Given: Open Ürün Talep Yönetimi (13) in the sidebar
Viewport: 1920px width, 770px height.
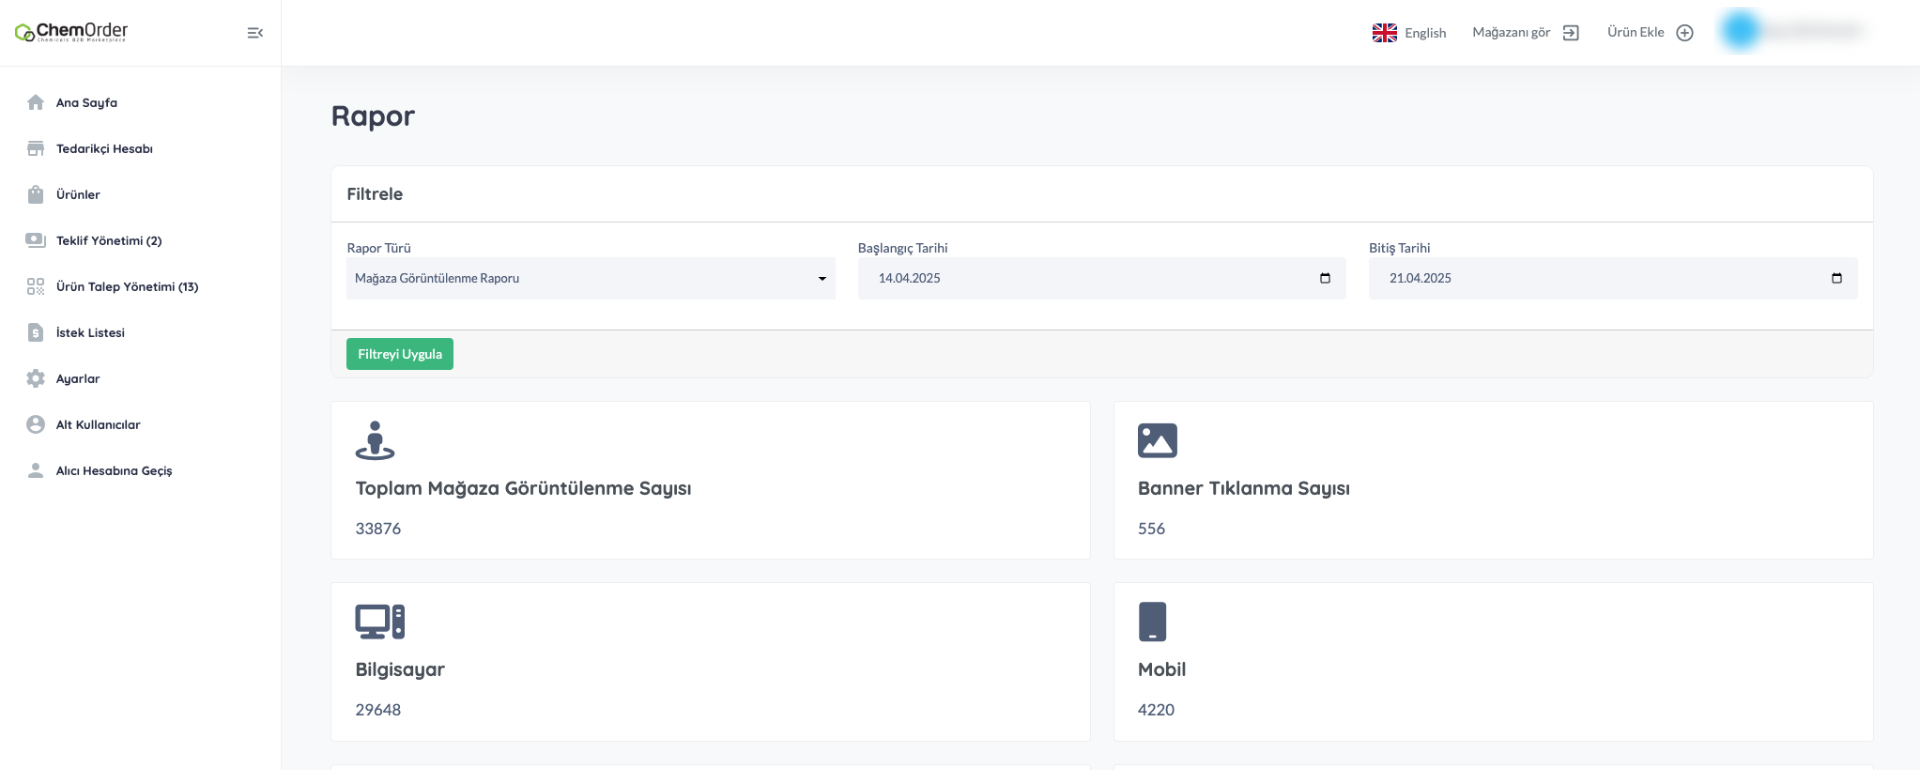Looking at the screenshot, I should [126, 287].
